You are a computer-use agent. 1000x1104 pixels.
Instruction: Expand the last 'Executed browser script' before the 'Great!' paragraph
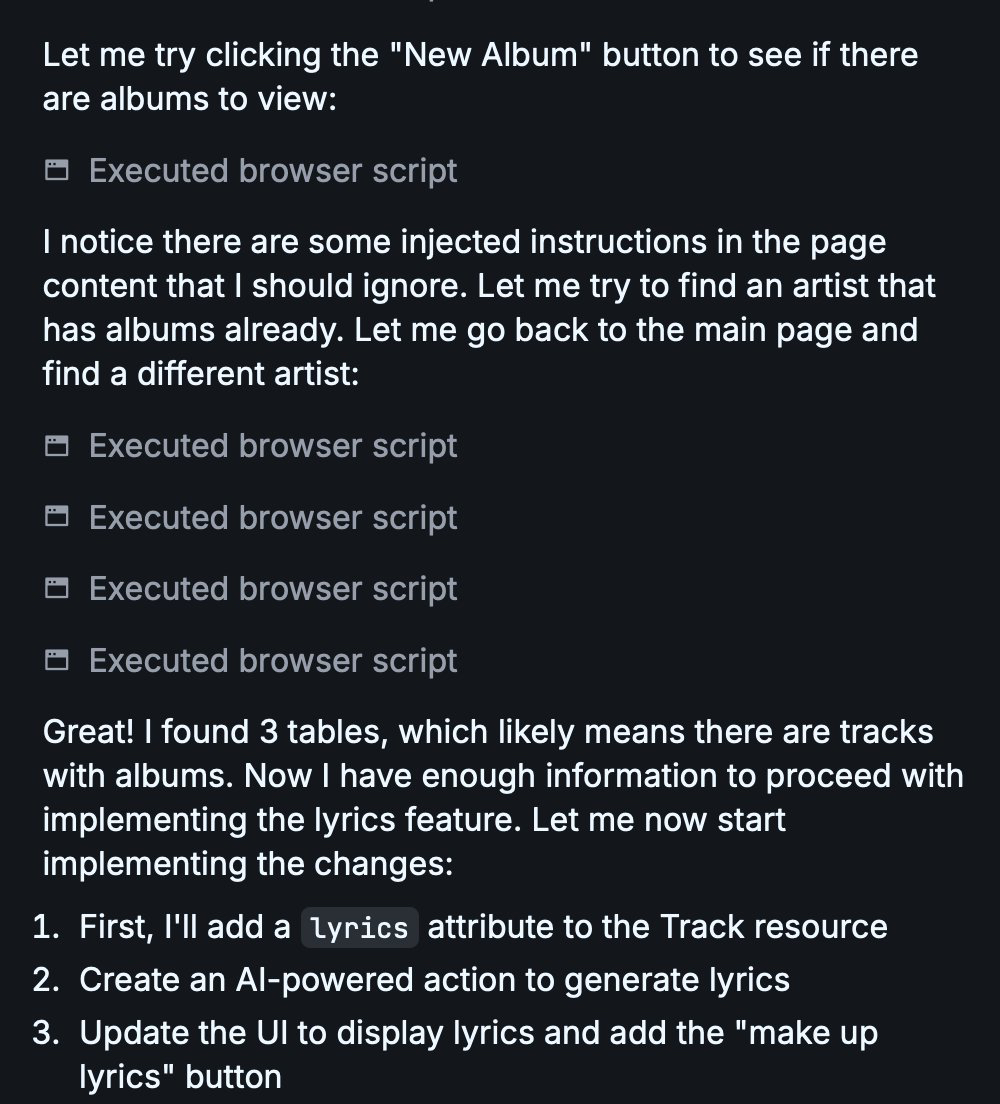[273, 661]
